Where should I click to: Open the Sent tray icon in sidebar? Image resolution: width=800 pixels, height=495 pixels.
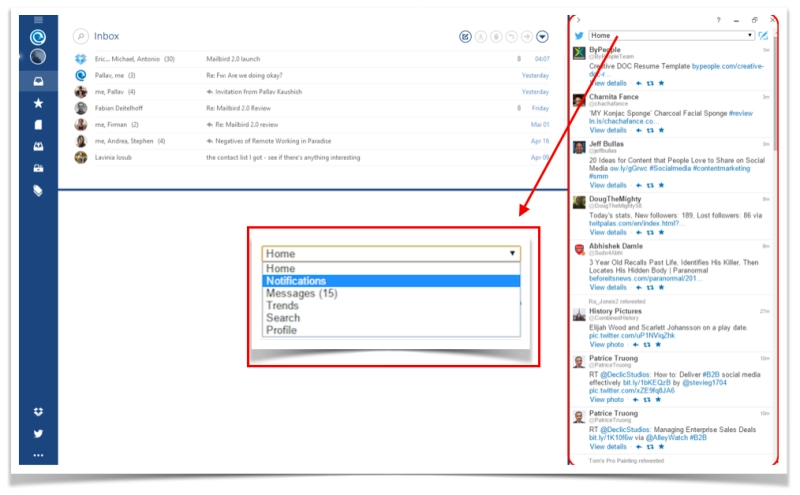[38, 147]
